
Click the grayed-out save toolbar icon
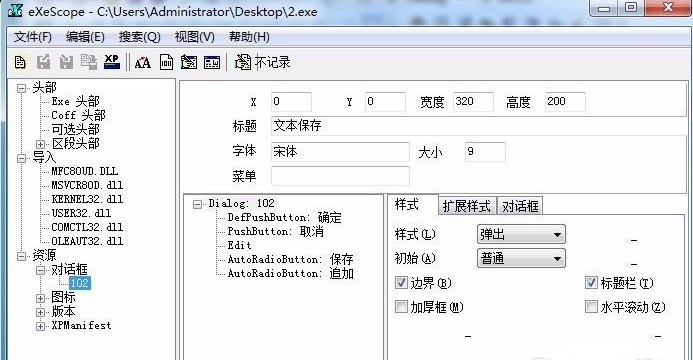click(x=43, y=62)
